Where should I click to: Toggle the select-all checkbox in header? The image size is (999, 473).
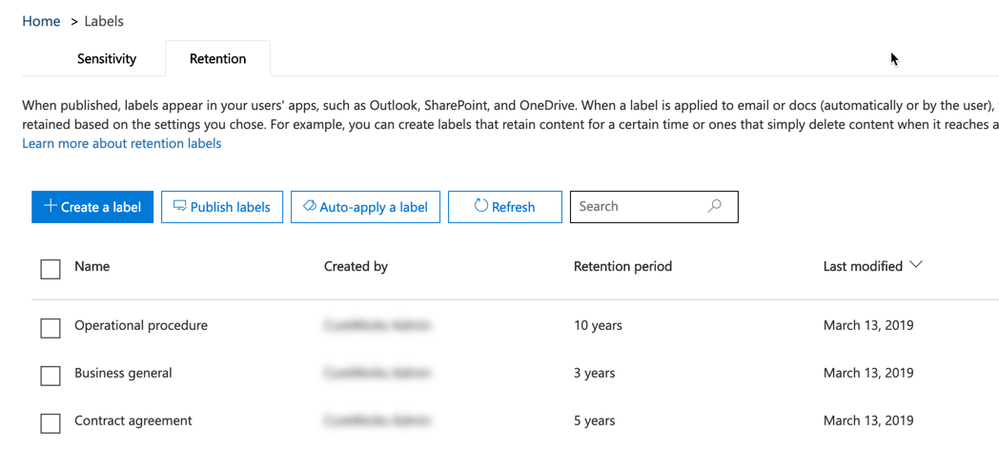click(x=50, y=269)
